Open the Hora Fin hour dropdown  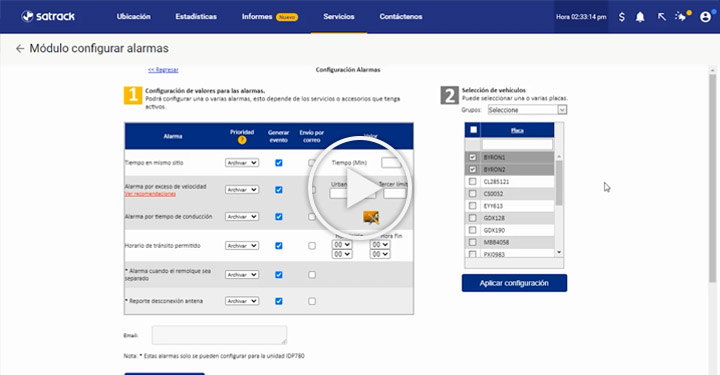[x=380, y=245]
